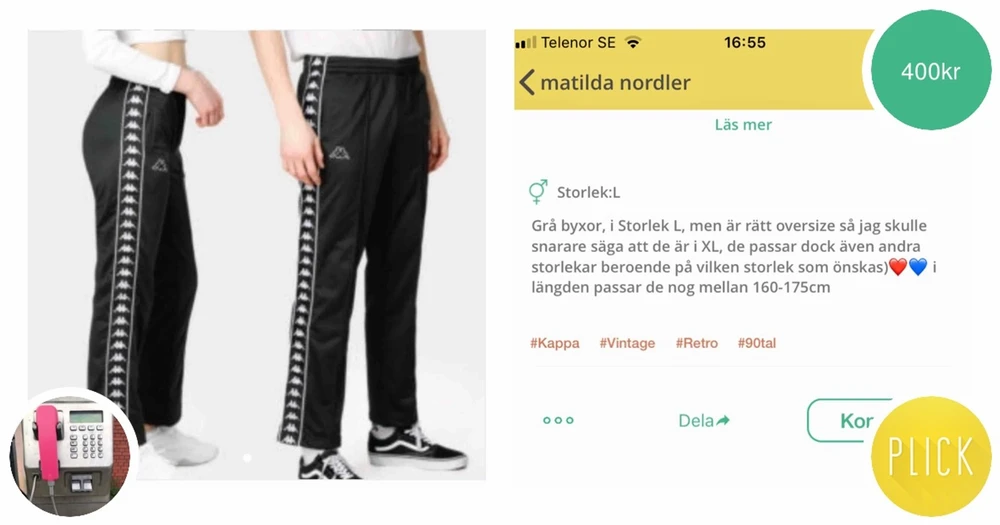Click the share arrow beside Dela
This screenshot has height=525, width=1000.
(x=723, y=421)
